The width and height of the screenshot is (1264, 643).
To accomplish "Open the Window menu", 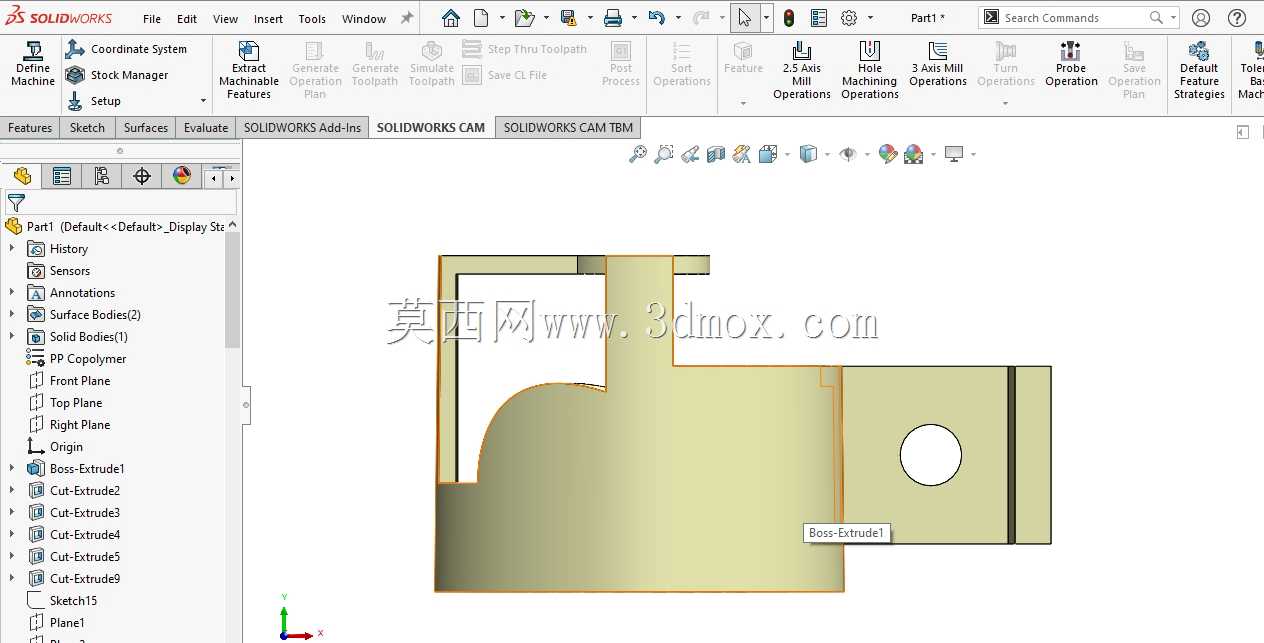I will (364, 19).
